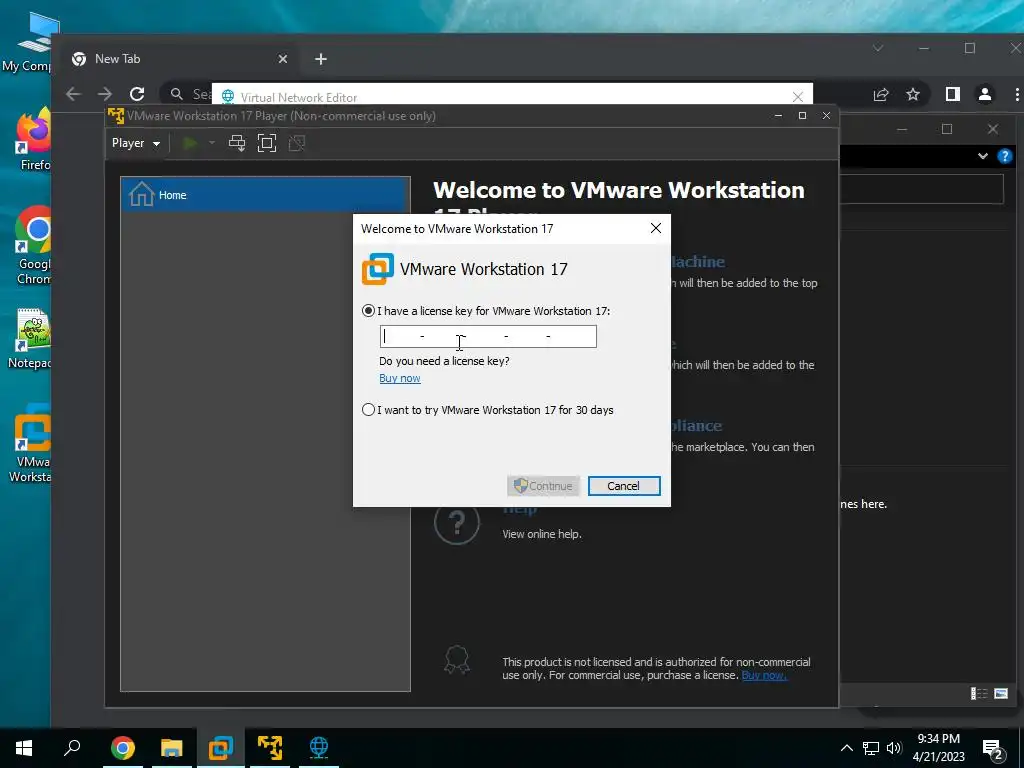Bookmark page with star icon
This screenshot has height=768, width=1024.
pyautogui.click(x=913, y=95)
